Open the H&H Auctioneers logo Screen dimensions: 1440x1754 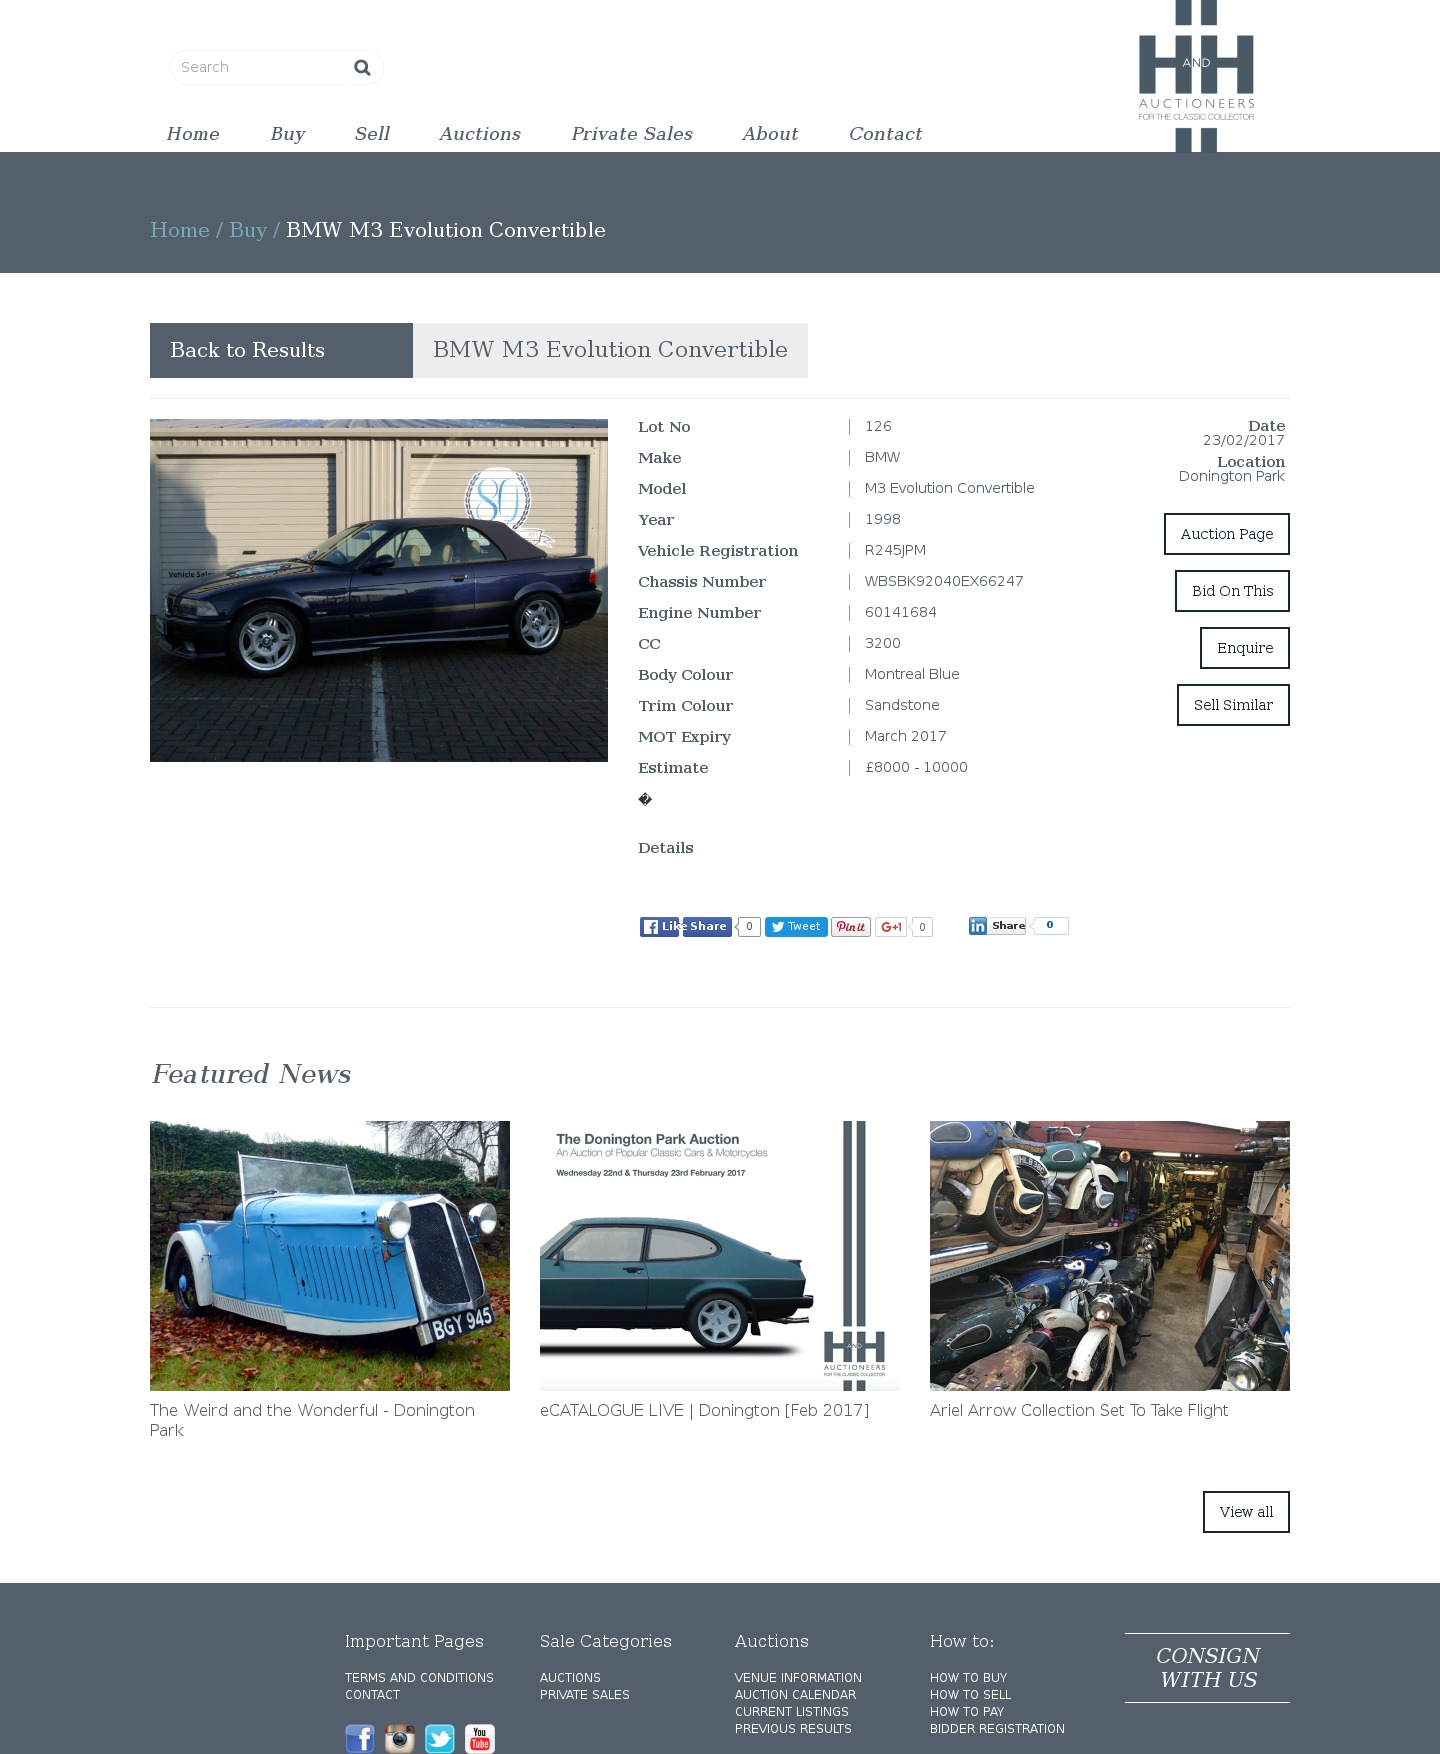click(x=1196, y=76)
